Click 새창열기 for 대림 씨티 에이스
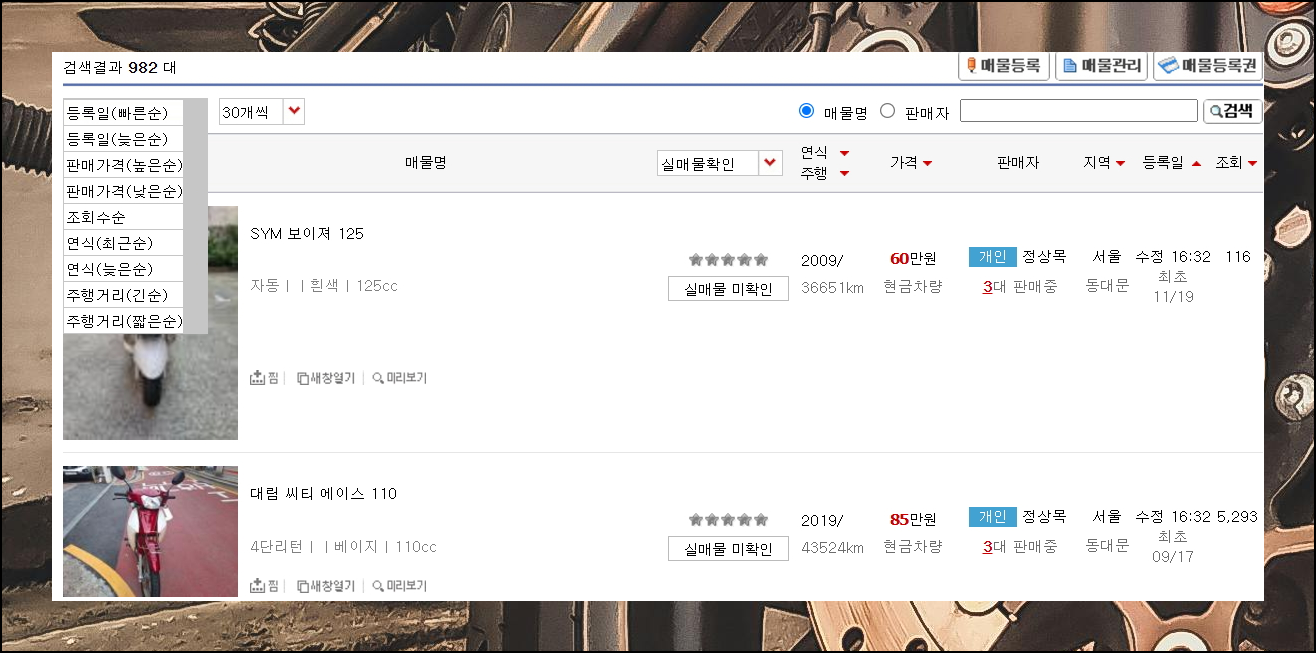The image size is (1316, 653). coord(326,586)
